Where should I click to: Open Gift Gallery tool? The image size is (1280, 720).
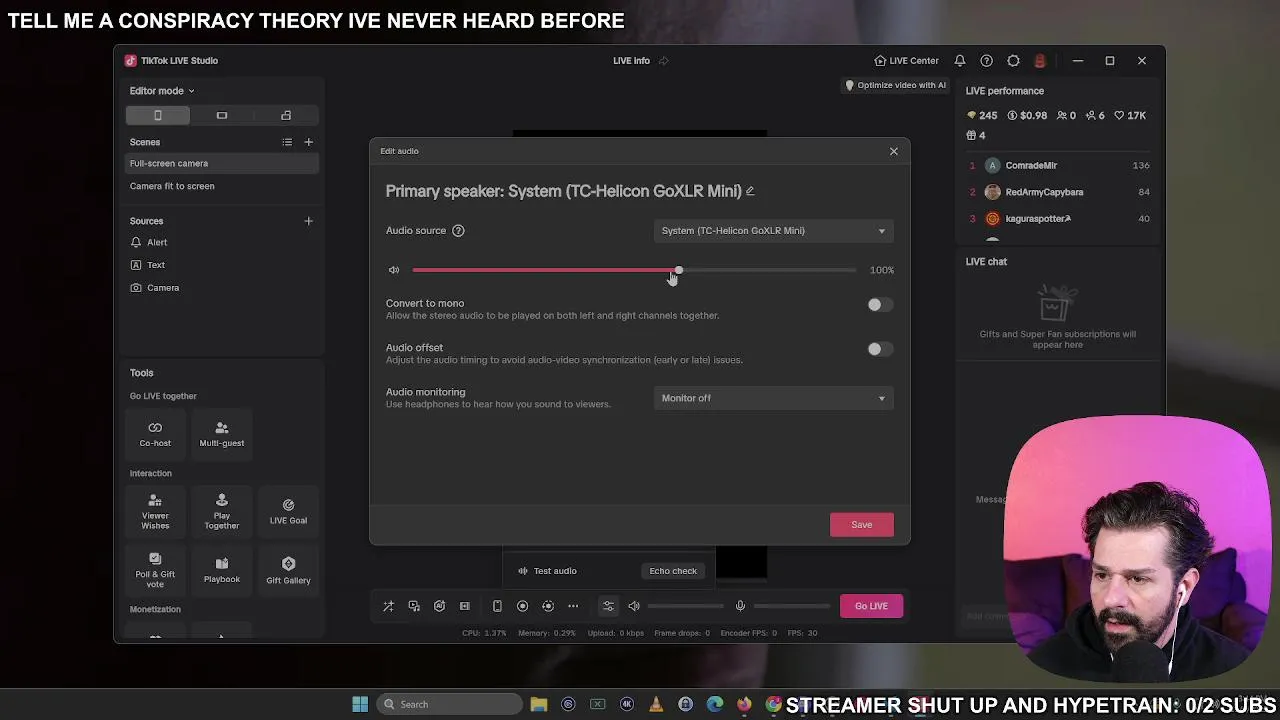pyautogui.click(x=288, y=570)
